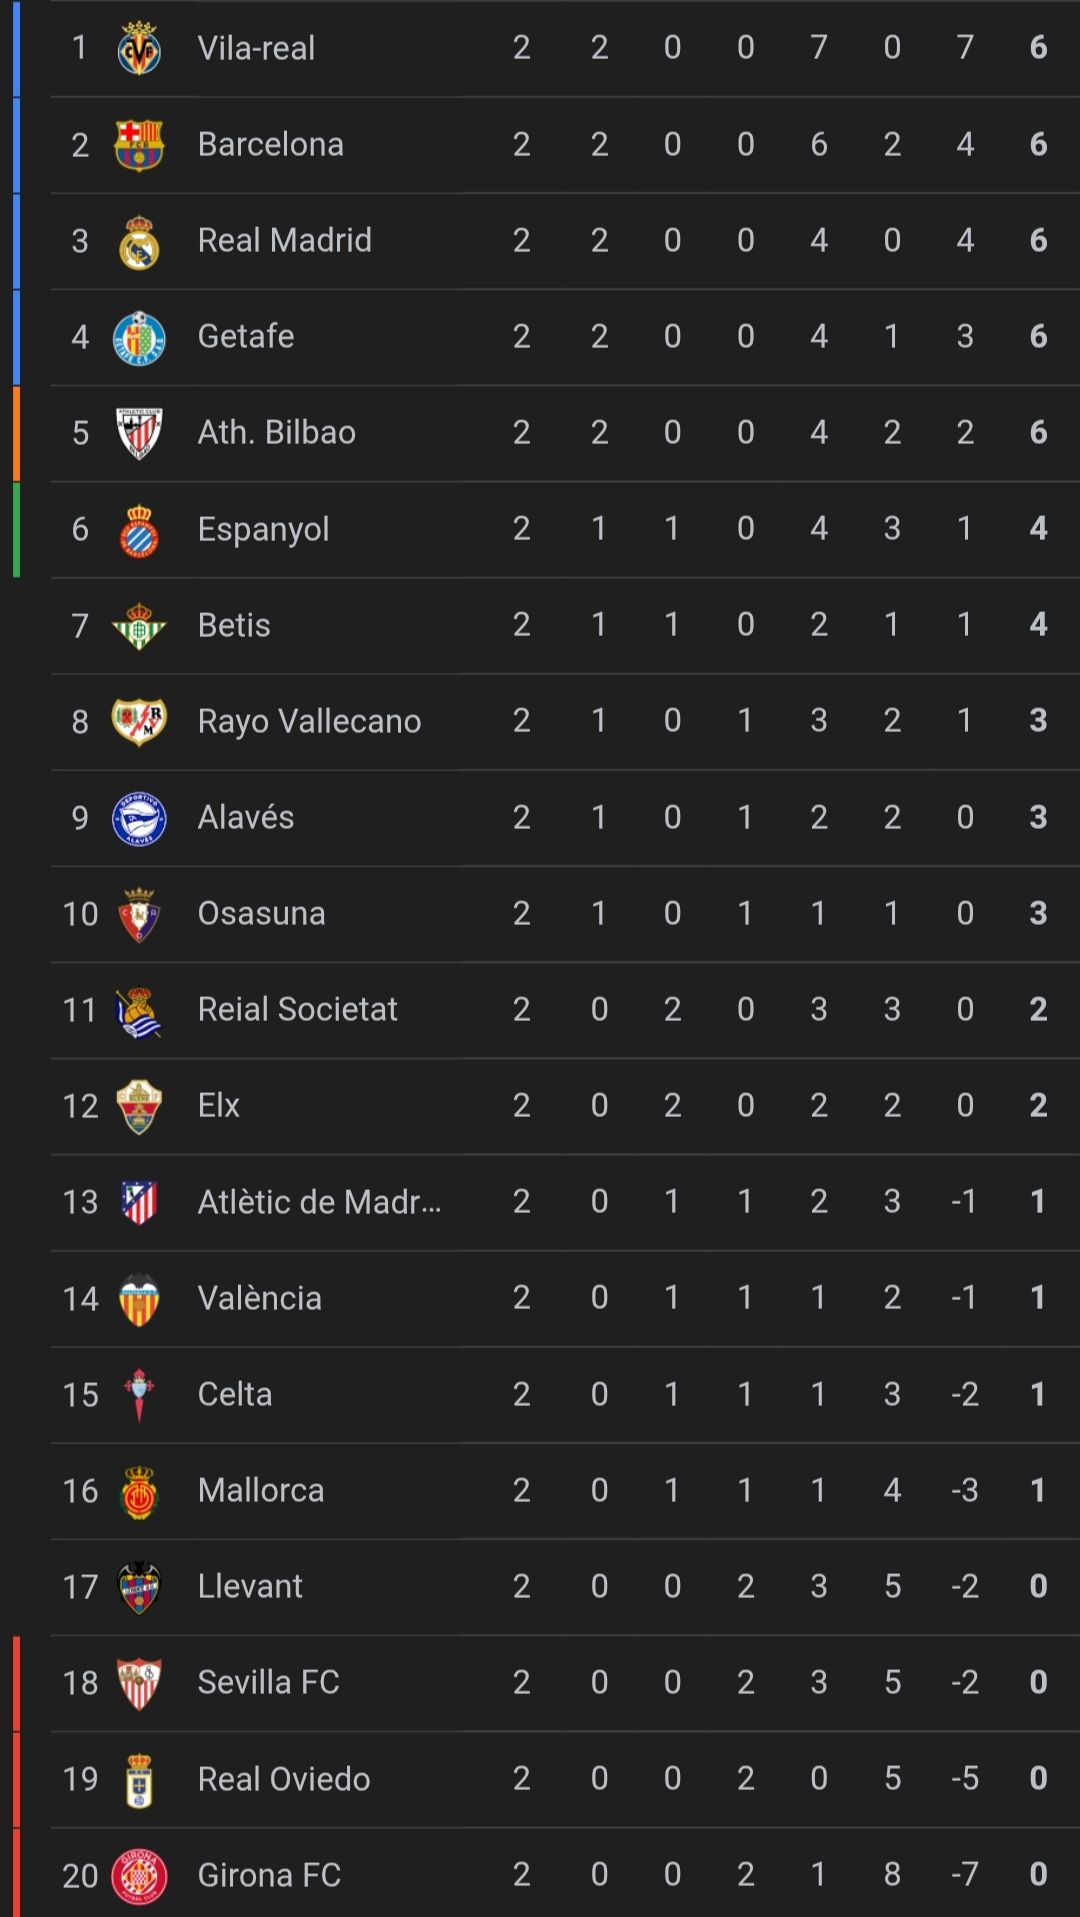
Task: Tap the Alavés club crest
Action: click(x=139, y=818)
